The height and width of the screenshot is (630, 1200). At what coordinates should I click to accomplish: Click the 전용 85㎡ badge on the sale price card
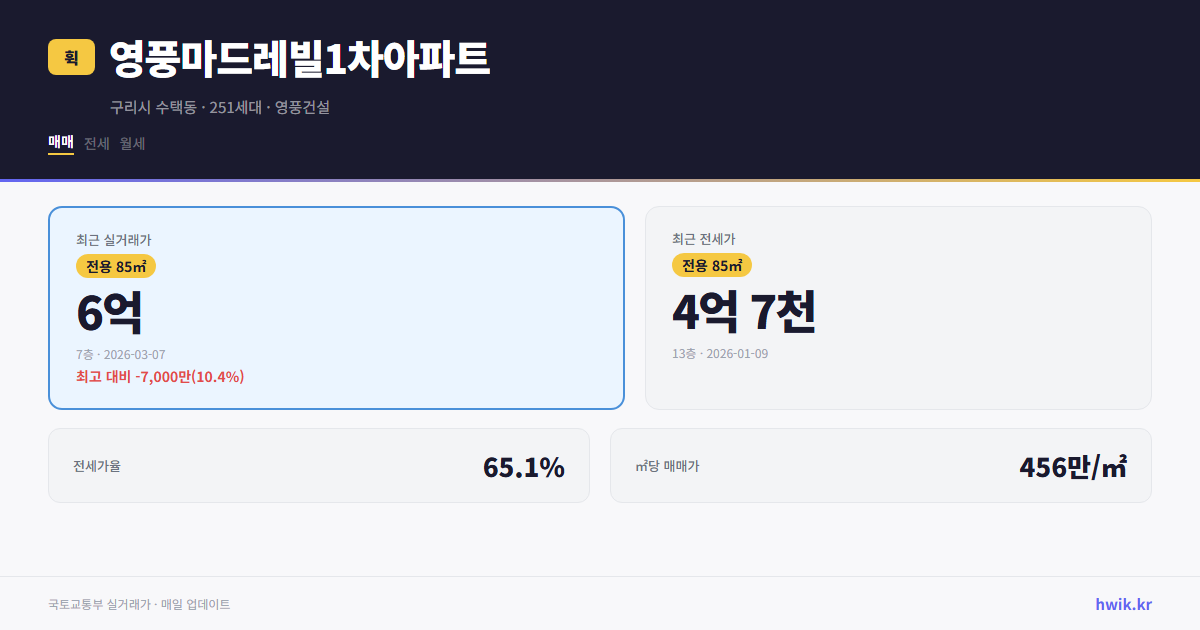pos(114,266)
